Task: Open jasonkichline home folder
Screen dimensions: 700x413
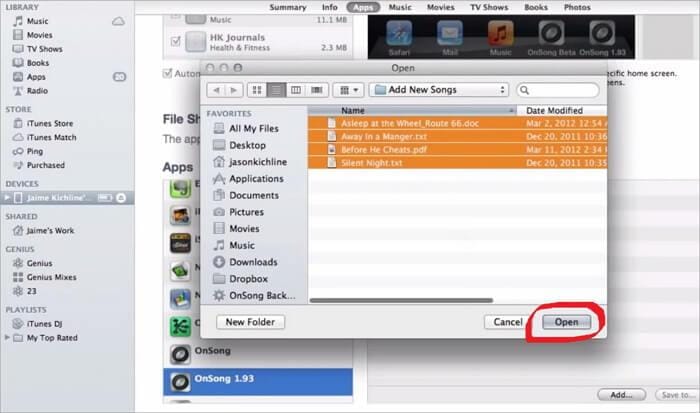Action: pos(258,162)
